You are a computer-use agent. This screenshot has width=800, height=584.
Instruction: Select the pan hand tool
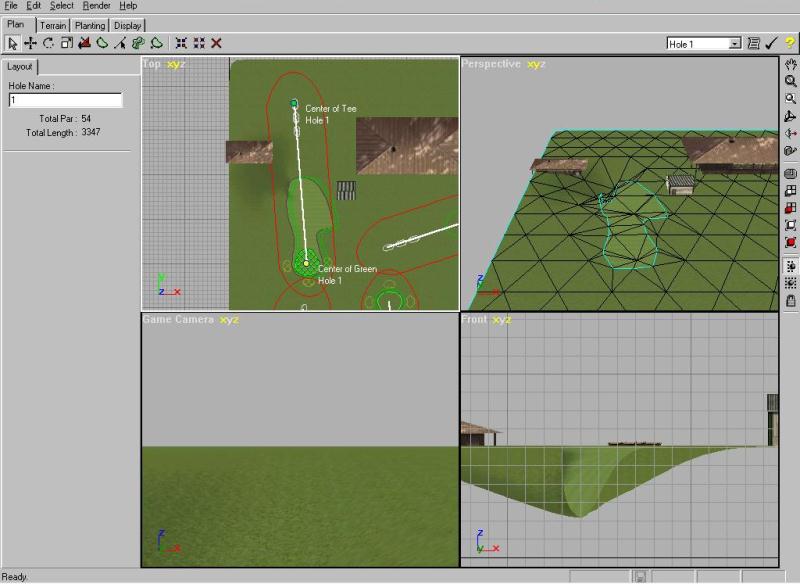790,65
